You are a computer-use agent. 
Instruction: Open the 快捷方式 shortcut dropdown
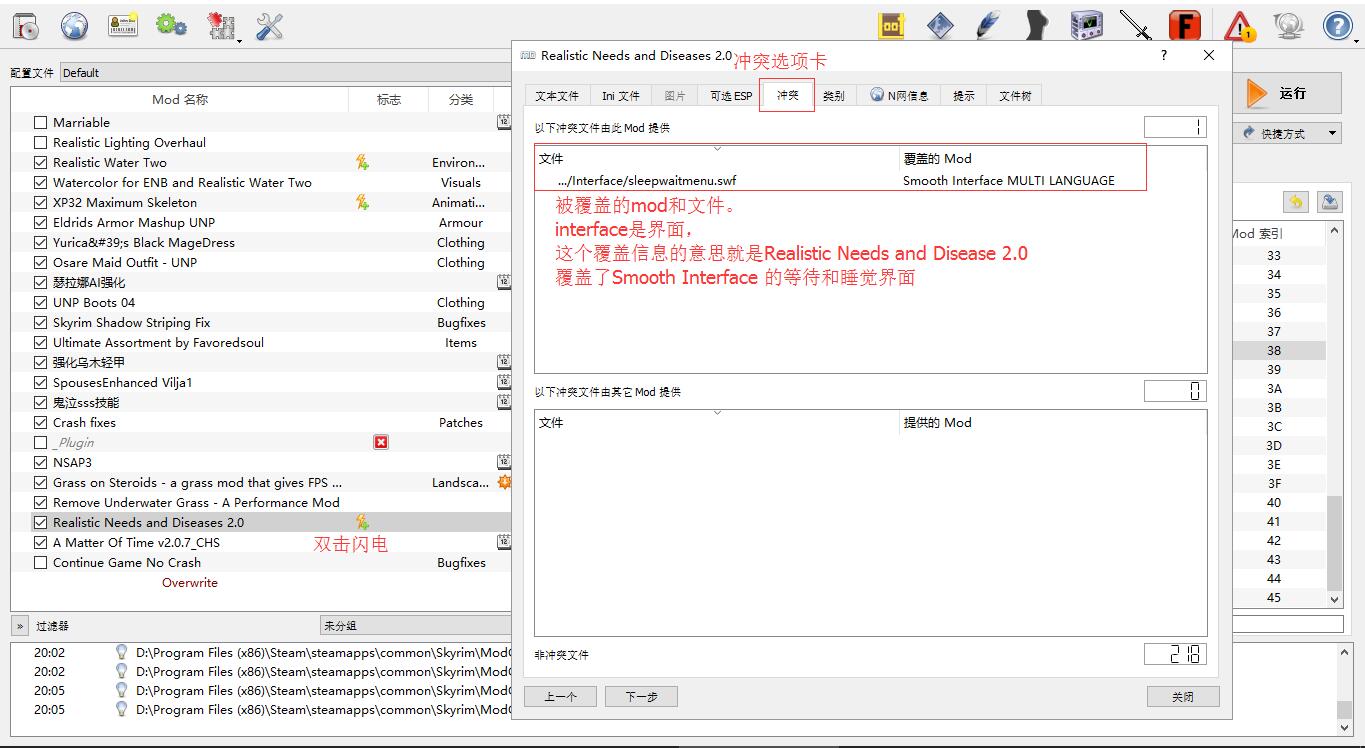[1289, 133]
